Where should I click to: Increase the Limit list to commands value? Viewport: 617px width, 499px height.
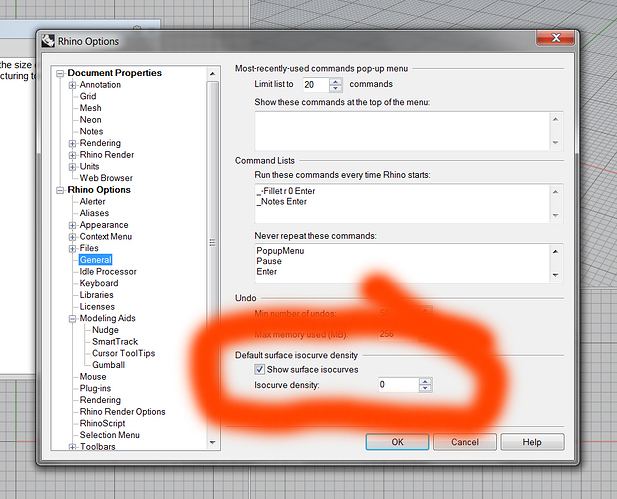click(x=335, y=81)
